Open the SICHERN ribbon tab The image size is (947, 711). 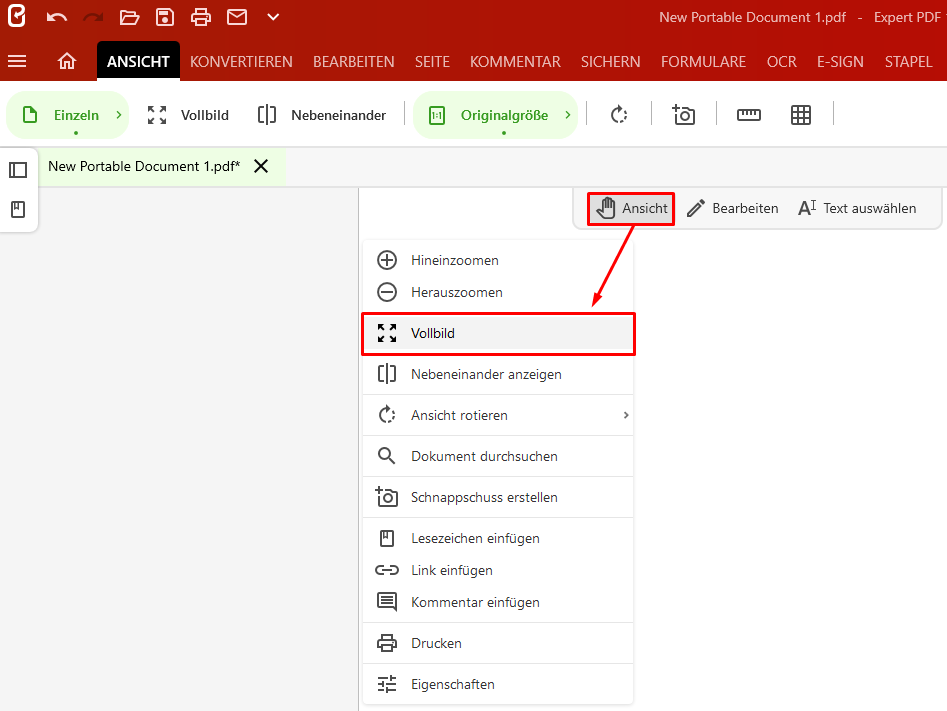611,62
